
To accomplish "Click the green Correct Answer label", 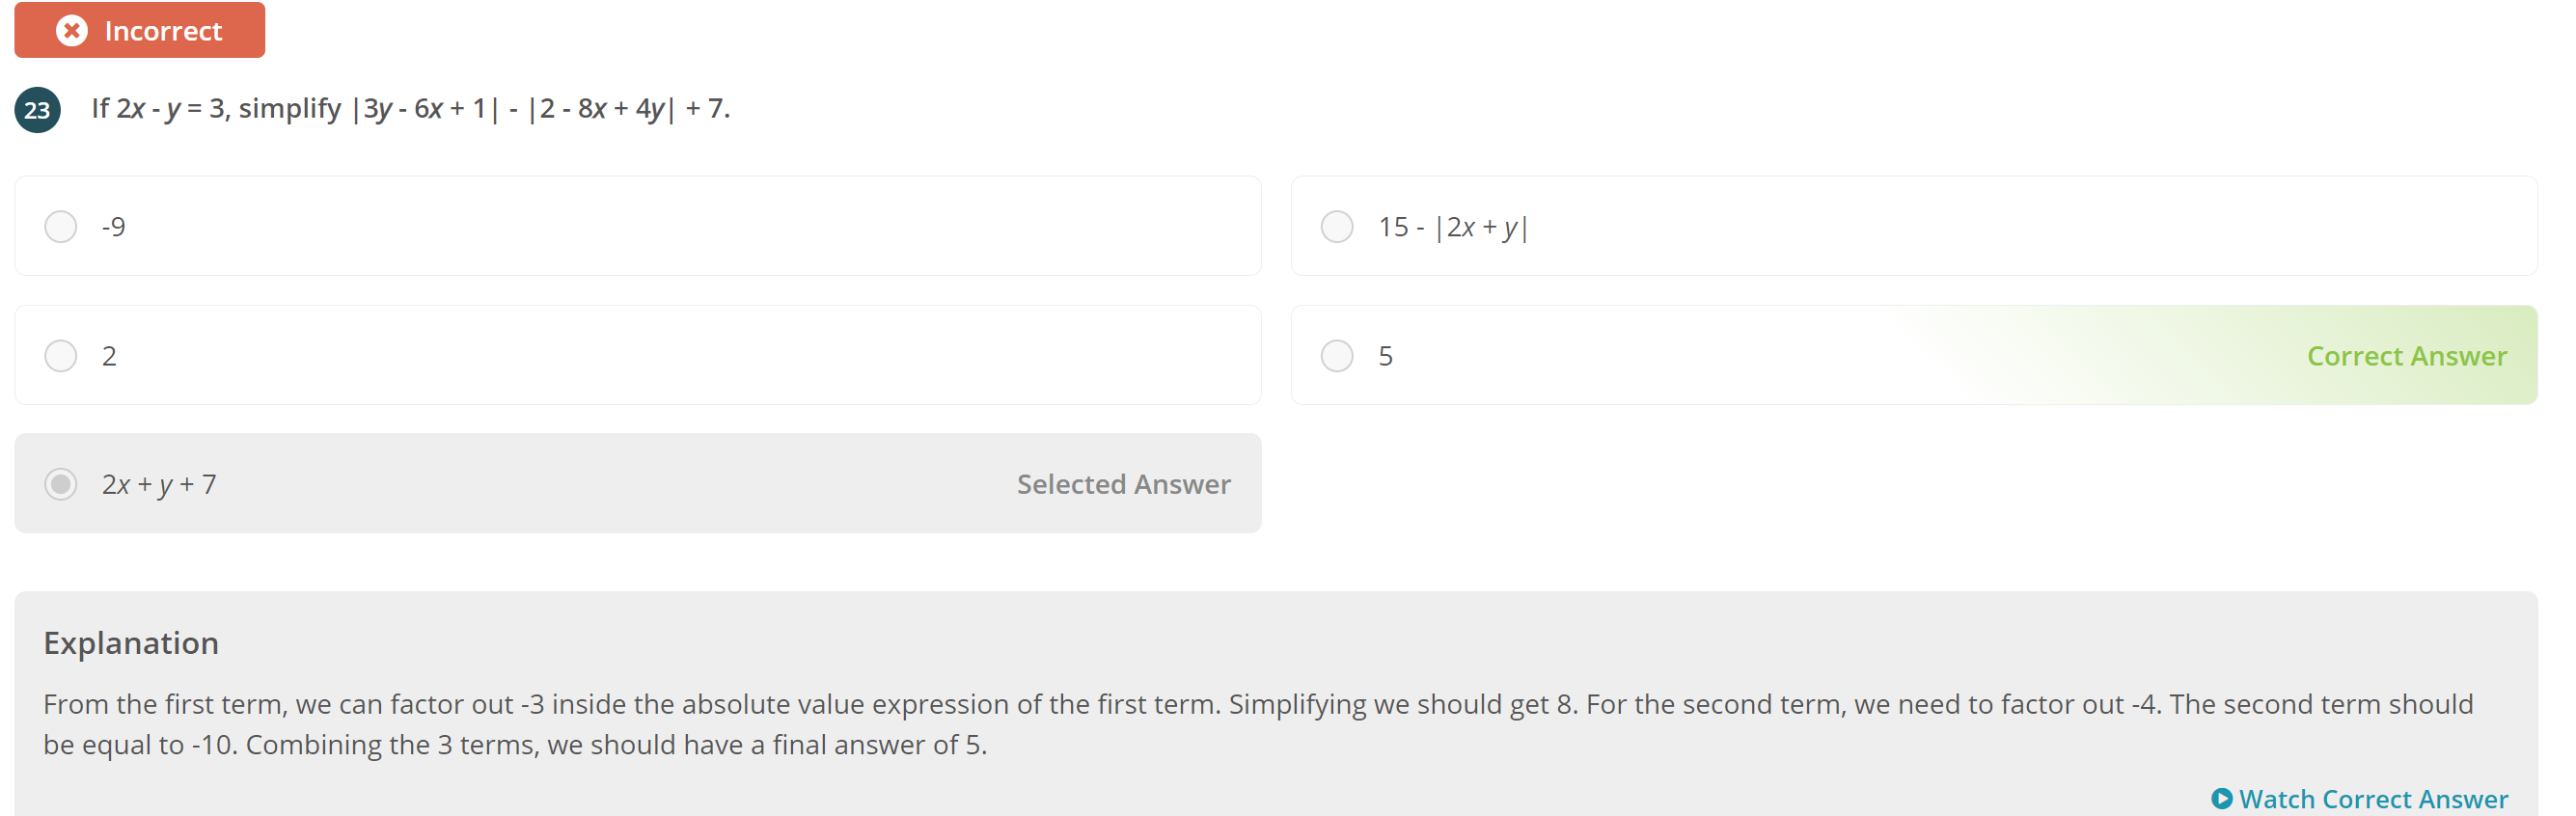I will (x=2406, y=355).
